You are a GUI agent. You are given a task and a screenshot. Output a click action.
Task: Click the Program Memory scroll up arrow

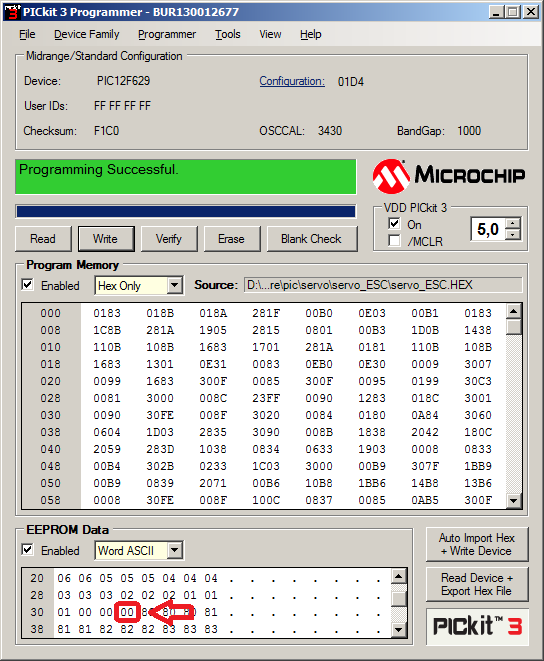[513, 312]
